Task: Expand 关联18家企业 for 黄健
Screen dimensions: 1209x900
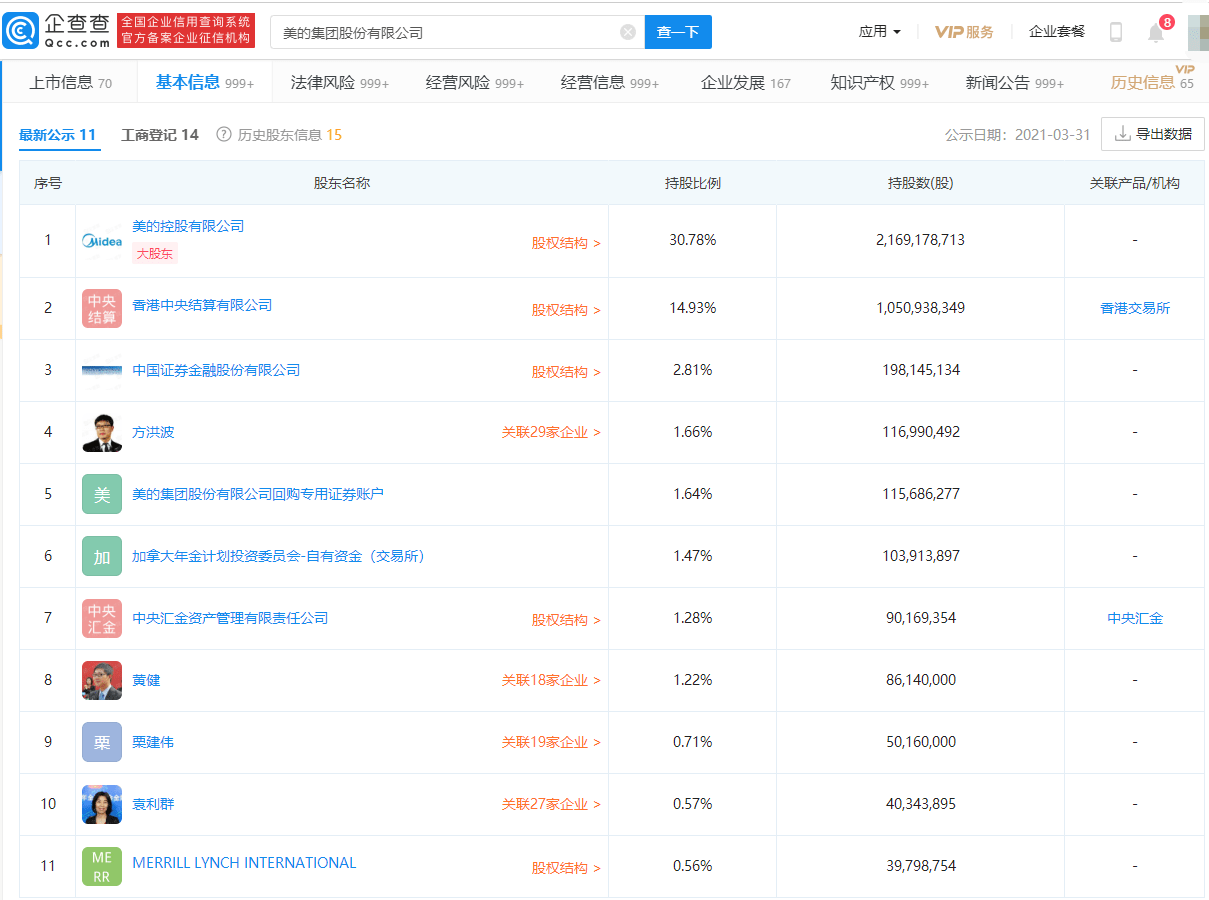Action: tap(551, 681)
